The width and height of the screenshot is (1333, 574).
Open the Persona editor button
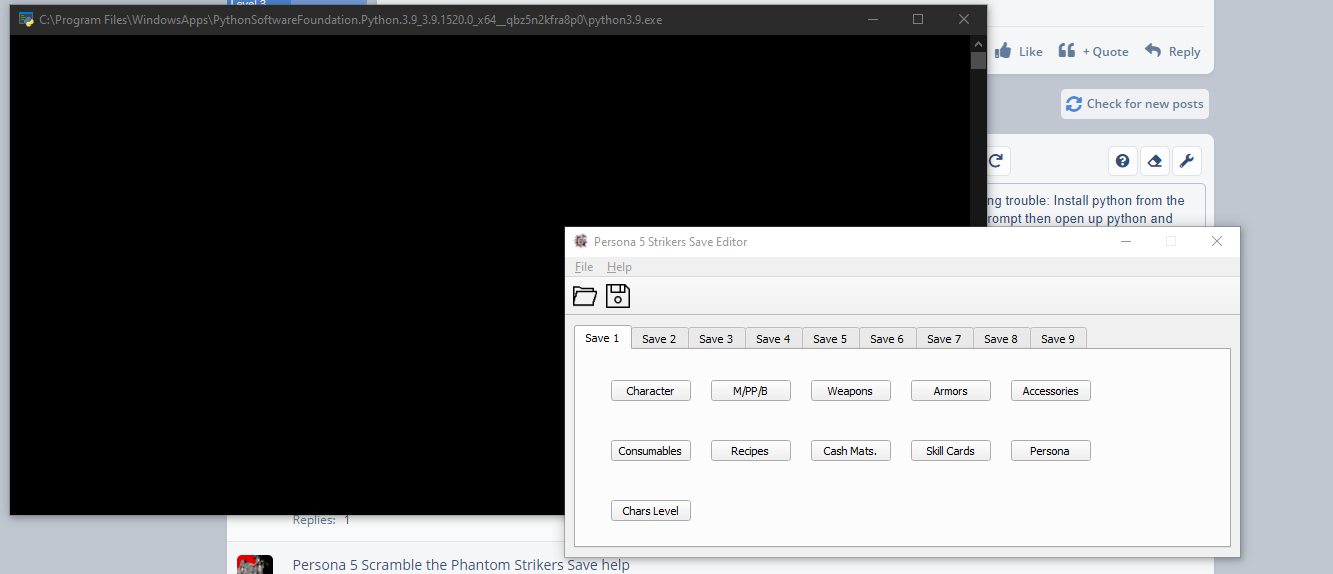[1050, 451]
